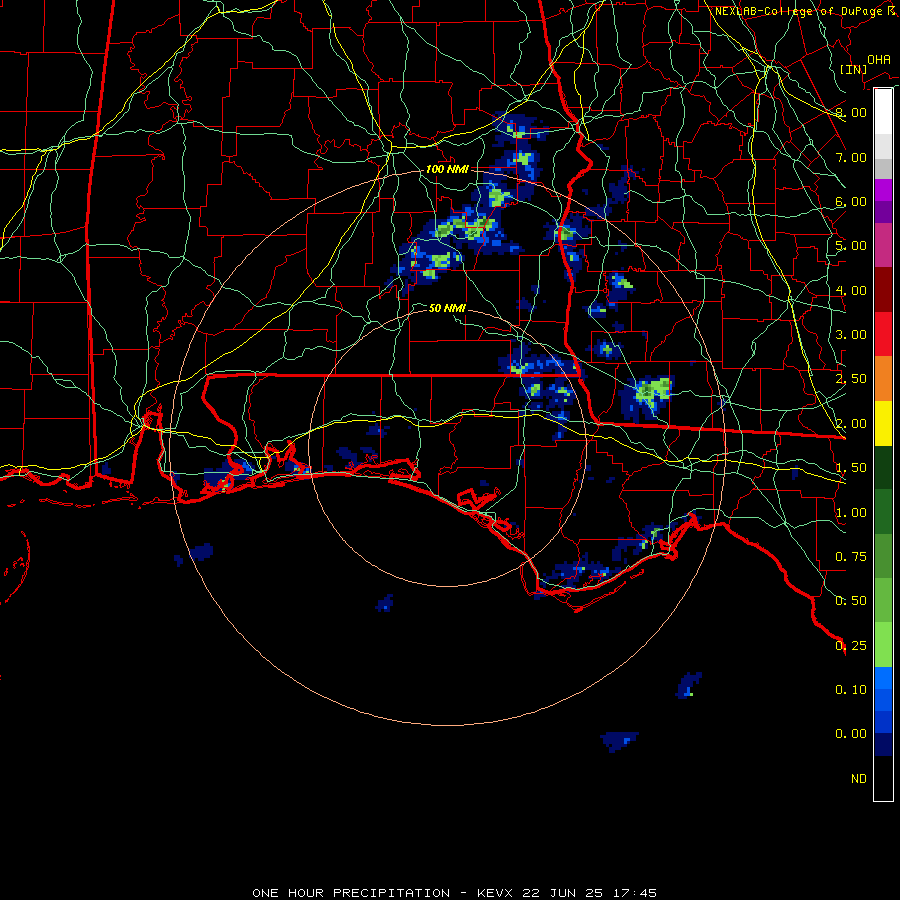Click the 8.00 legend value

point(851,112)
